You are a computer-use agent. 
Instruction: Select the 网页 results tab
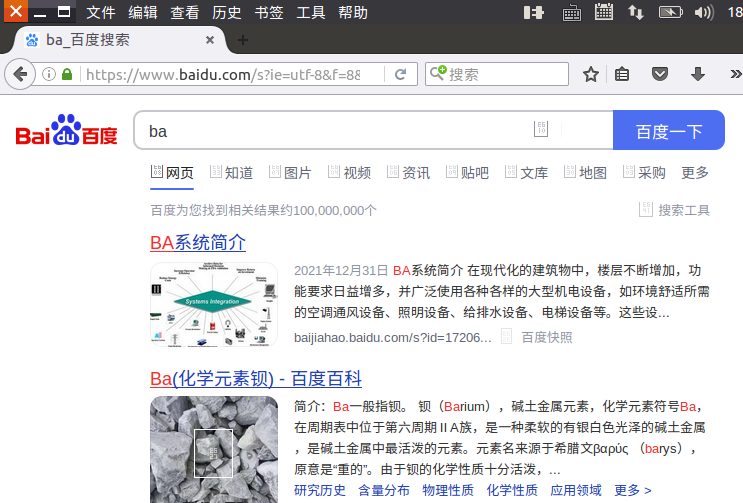click(172, 173)
